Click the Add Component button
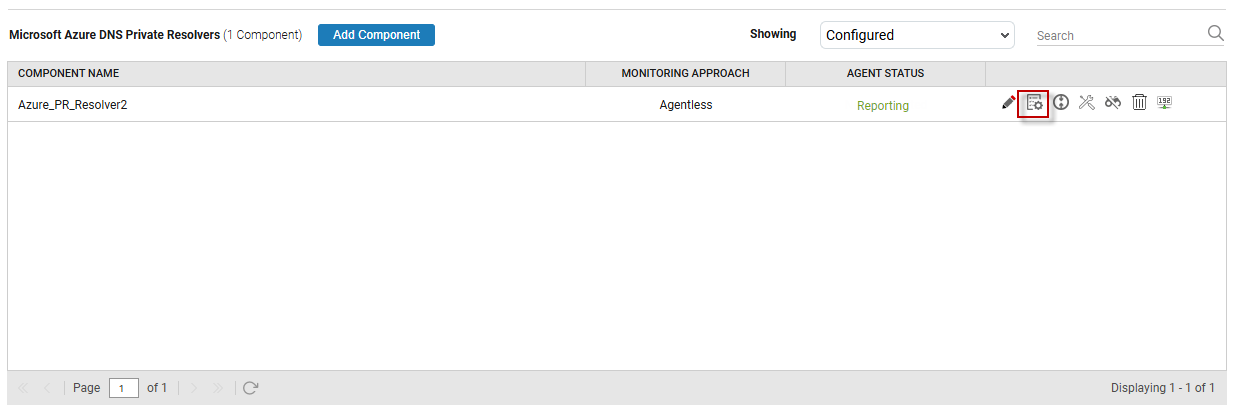This screenshot has width=1236, height=411. [x=376, y=35]
